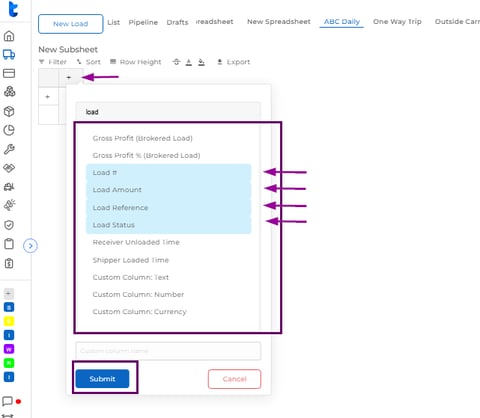Add a new column with plus button
The height and width of the screenshot is (418, 480).
click(x=69, y=77)
